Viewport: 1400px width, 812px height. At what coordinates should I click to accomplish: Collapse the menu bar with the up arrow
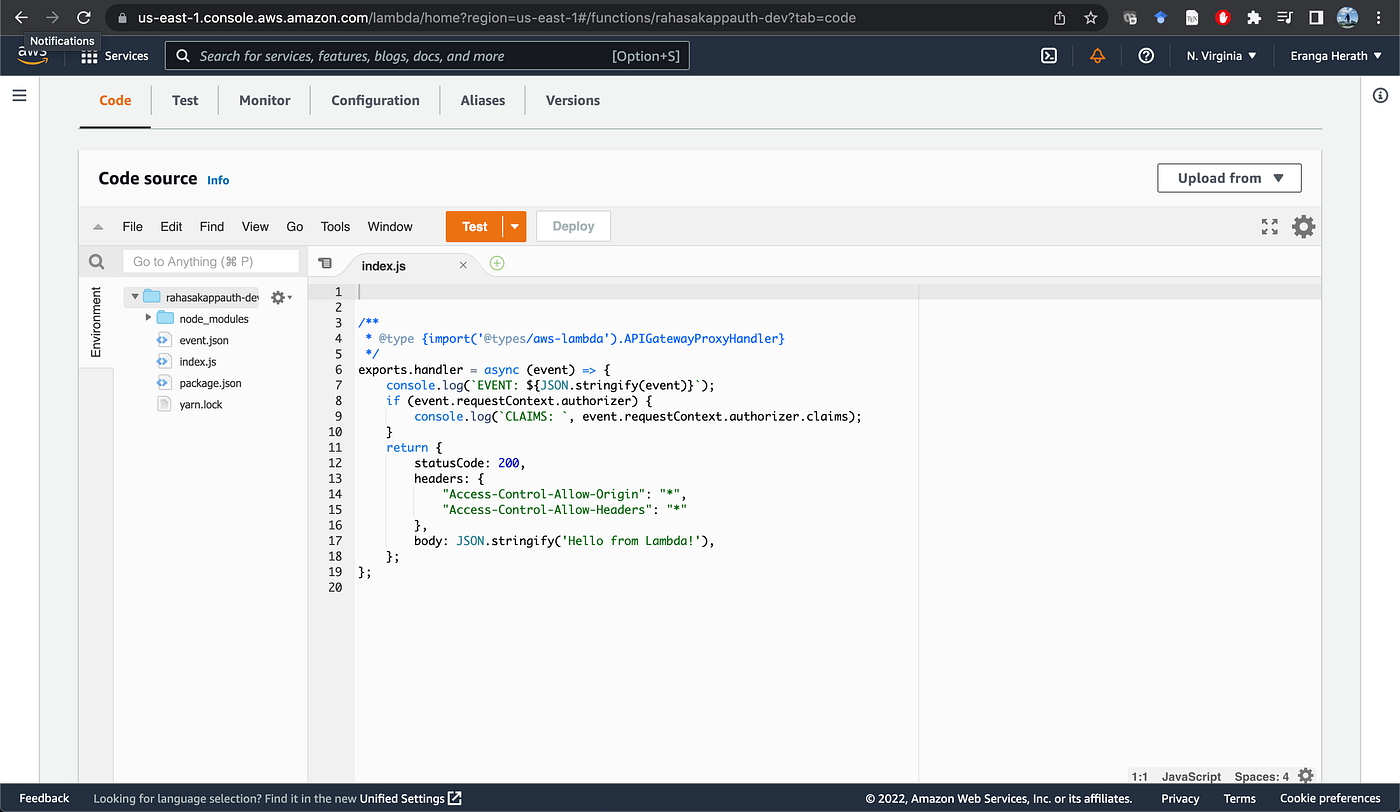pyautogui.click(x=98, y=227)
